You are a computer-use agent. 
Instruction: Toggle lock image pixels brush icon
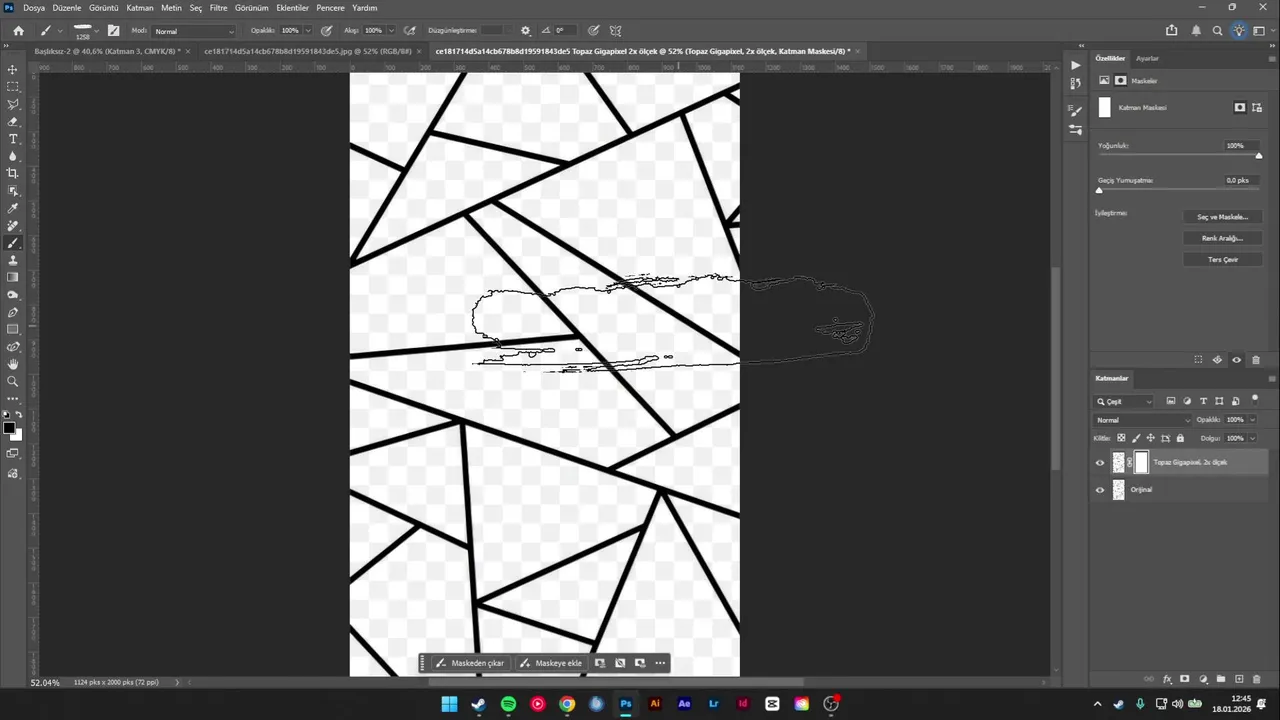1136,438
